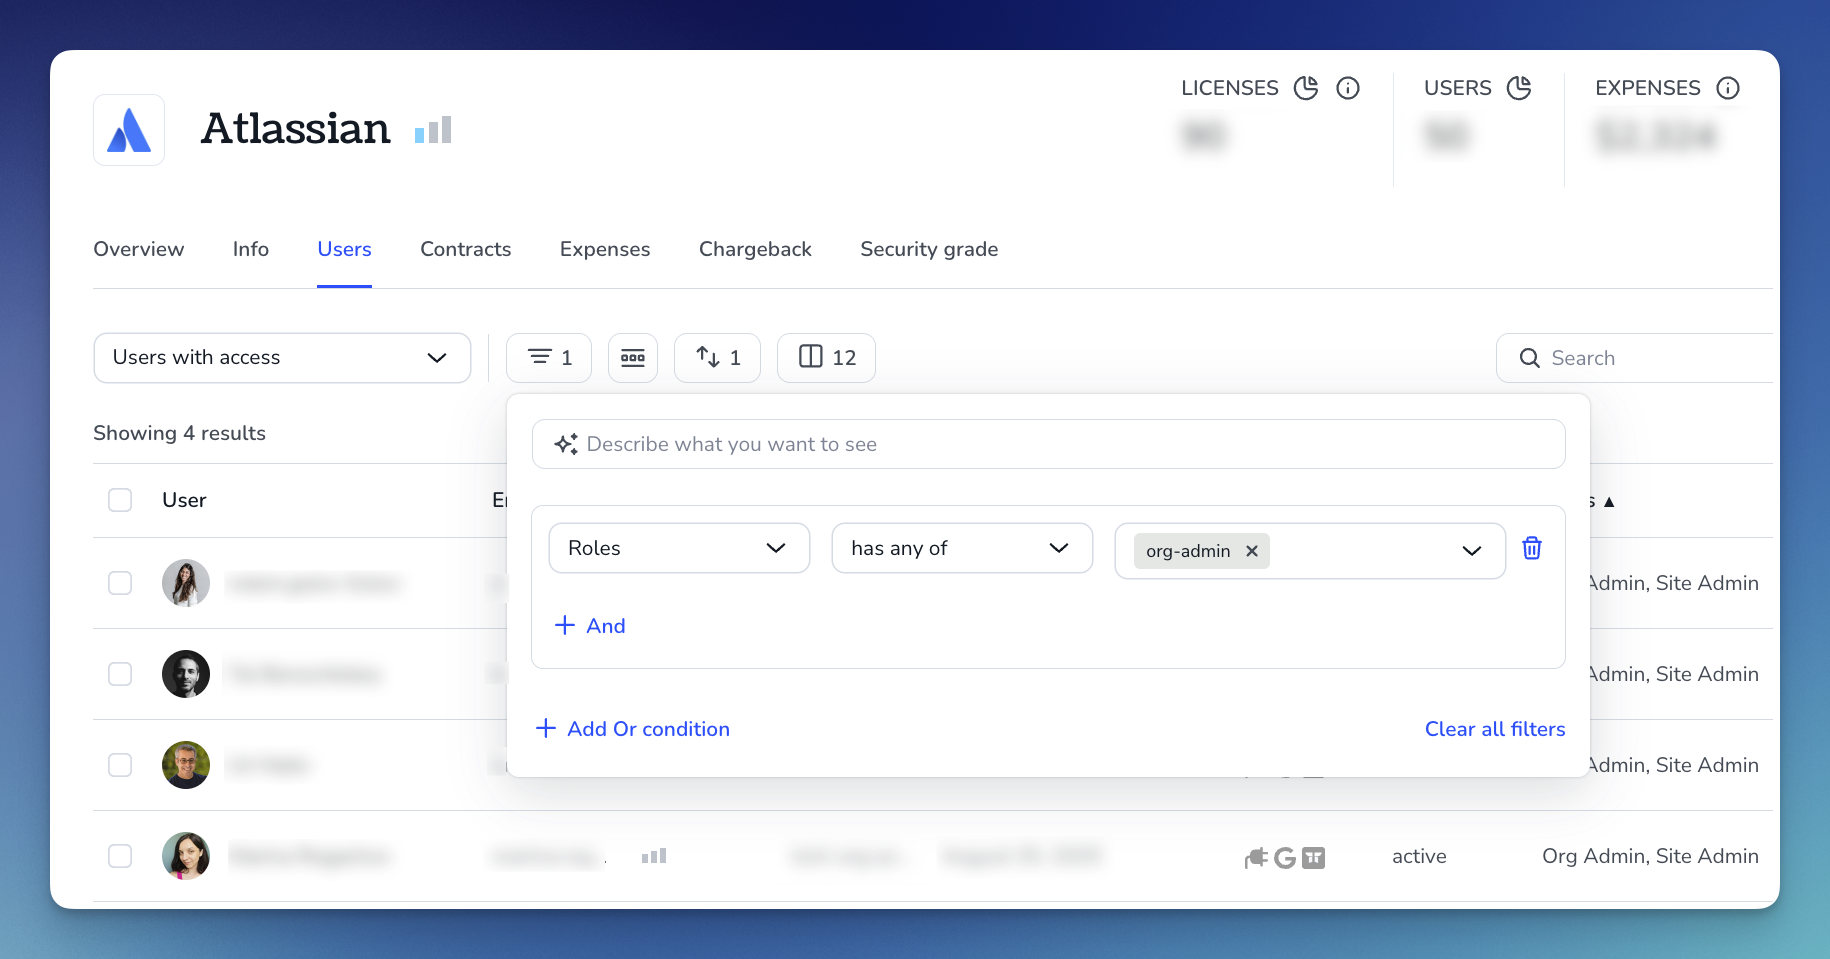
Task: Click the third row user avatar
Action: [186, 765]
